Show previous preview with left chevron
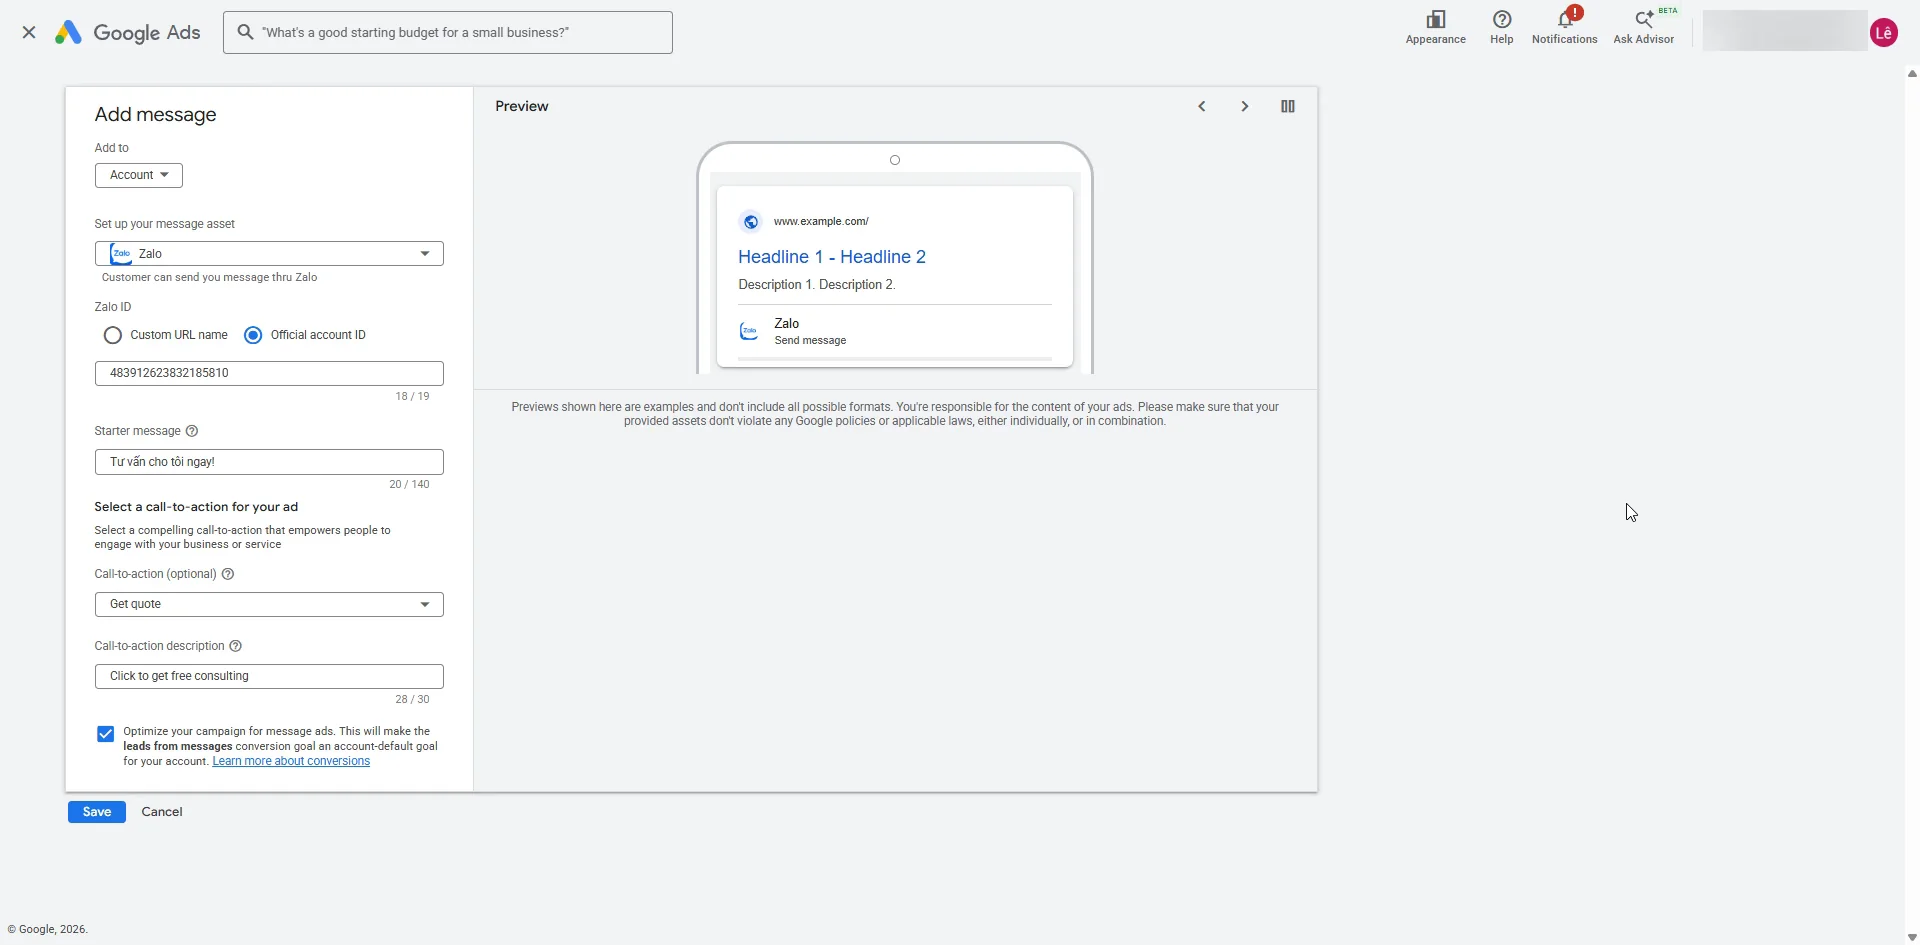The image size is (1920, 945). click(x=1202, y=106)
